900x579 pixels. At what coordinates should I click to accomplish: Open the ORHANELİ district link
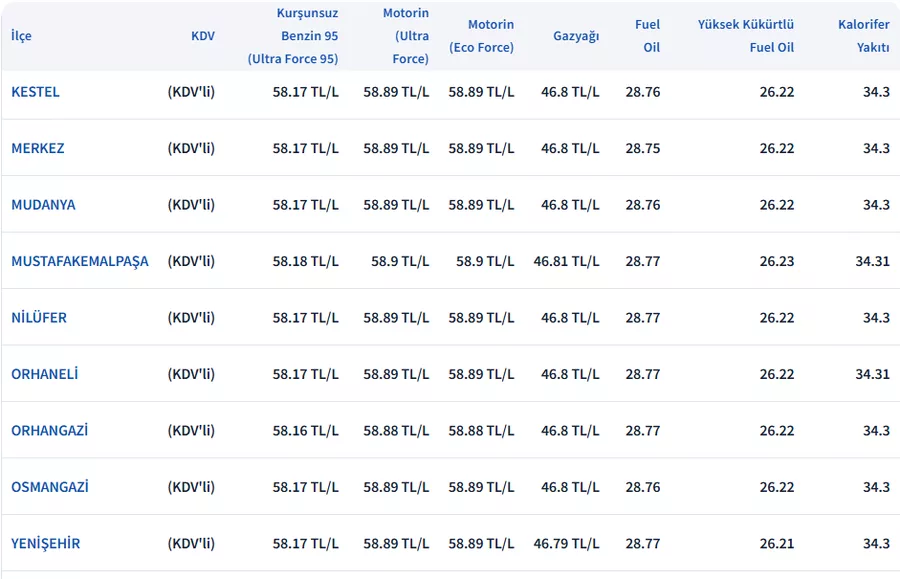pyautogui.click(x=44, y=374)
